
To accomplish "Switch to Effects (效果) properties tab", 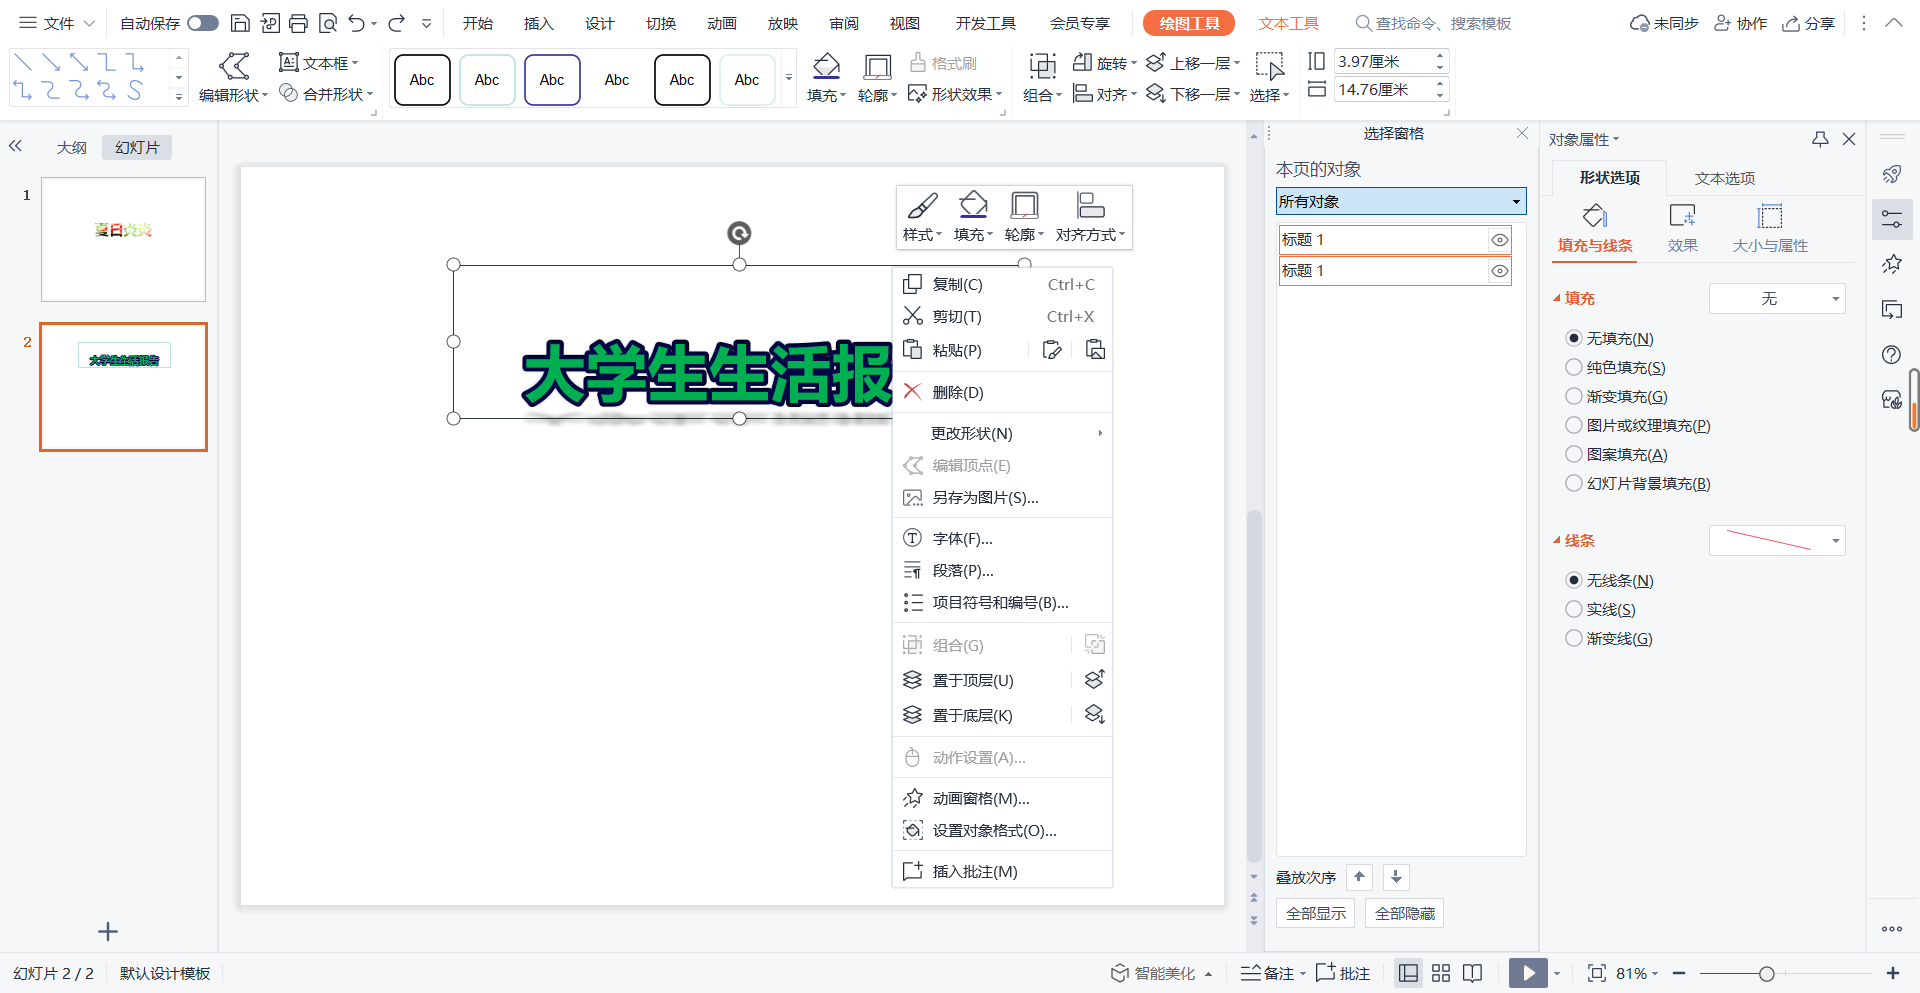I will 1682,227.
